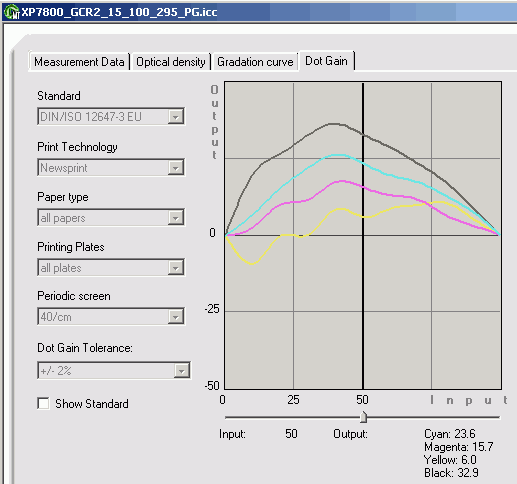
Task: Expand the Dot Gain Tolerance +/- 2% dropdown
Action: coord(114,370)
